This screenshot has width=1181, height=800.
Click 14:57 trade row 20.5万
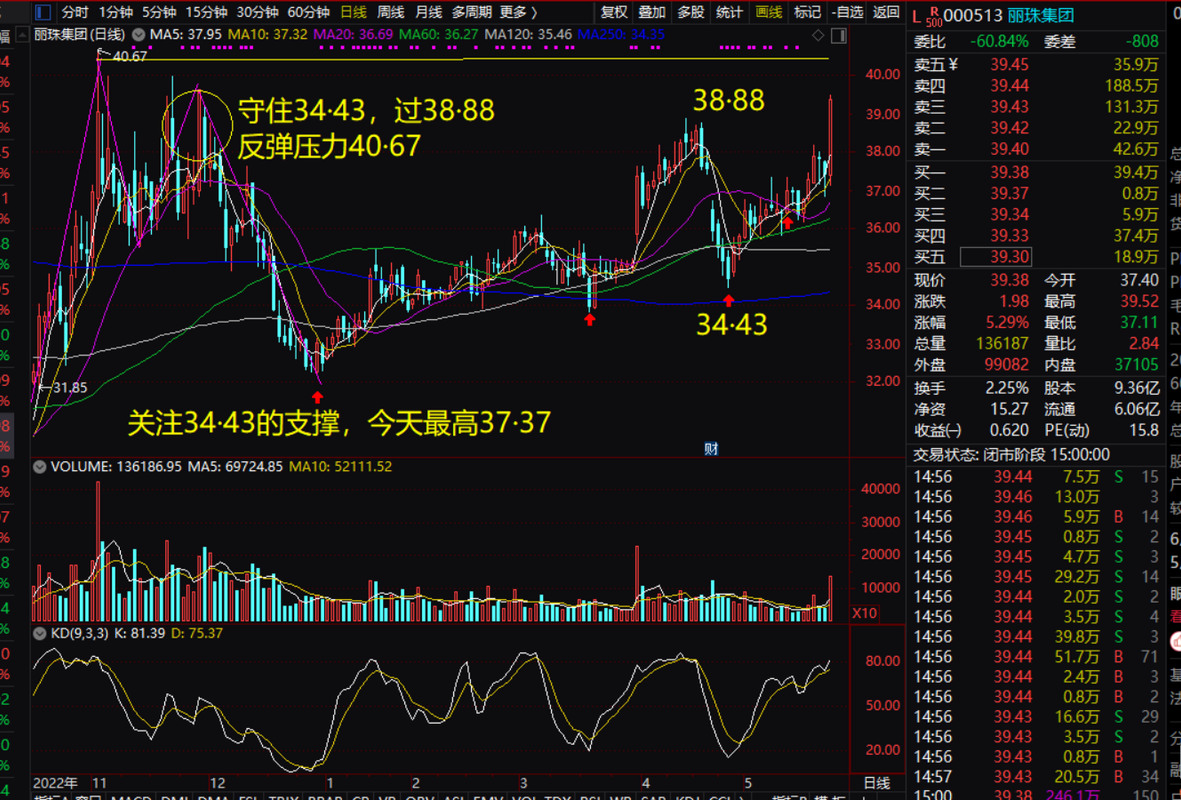pyautogui.click(x=1036, y=777)
